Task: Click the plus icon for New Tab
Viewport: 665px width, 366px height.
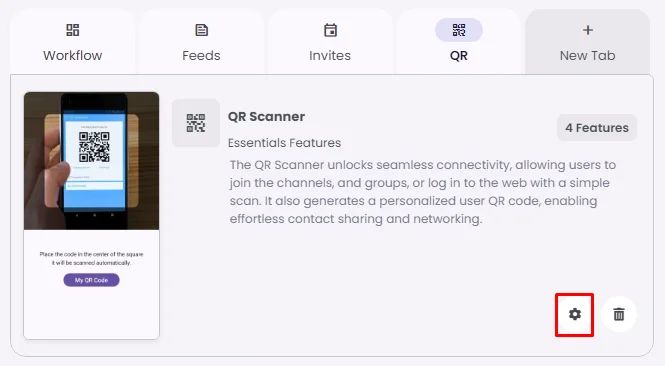Action: coord(588,30)
